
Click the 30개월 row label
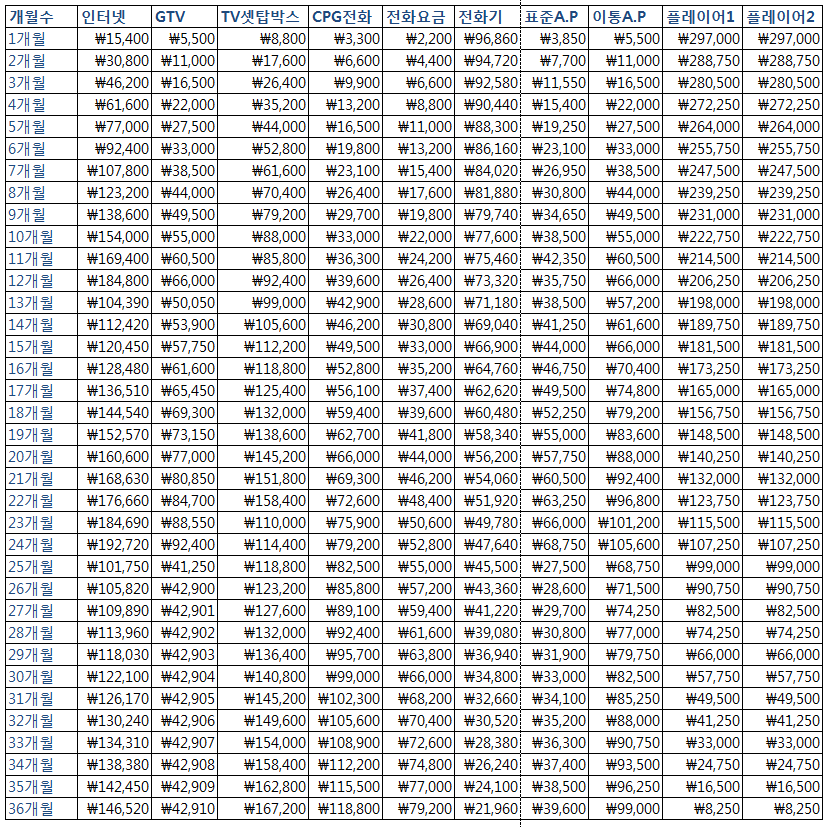(42, 677)
